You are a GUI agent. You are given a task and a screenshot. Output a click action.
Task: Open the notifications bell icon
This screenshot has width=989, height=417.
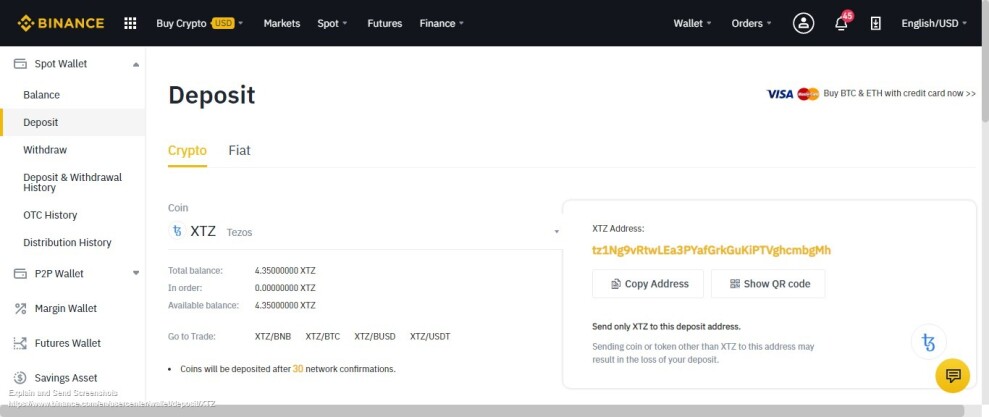(x=841, y=23)
